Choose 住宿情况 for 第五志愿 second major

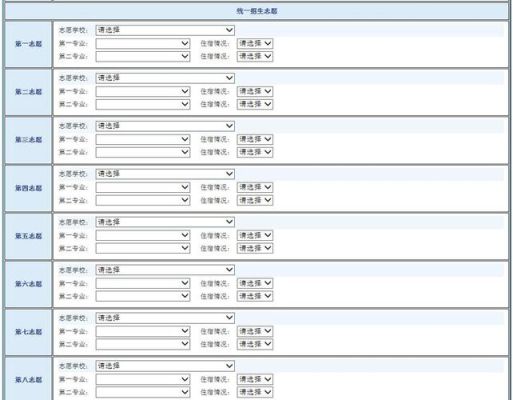(x=255, y=248)
